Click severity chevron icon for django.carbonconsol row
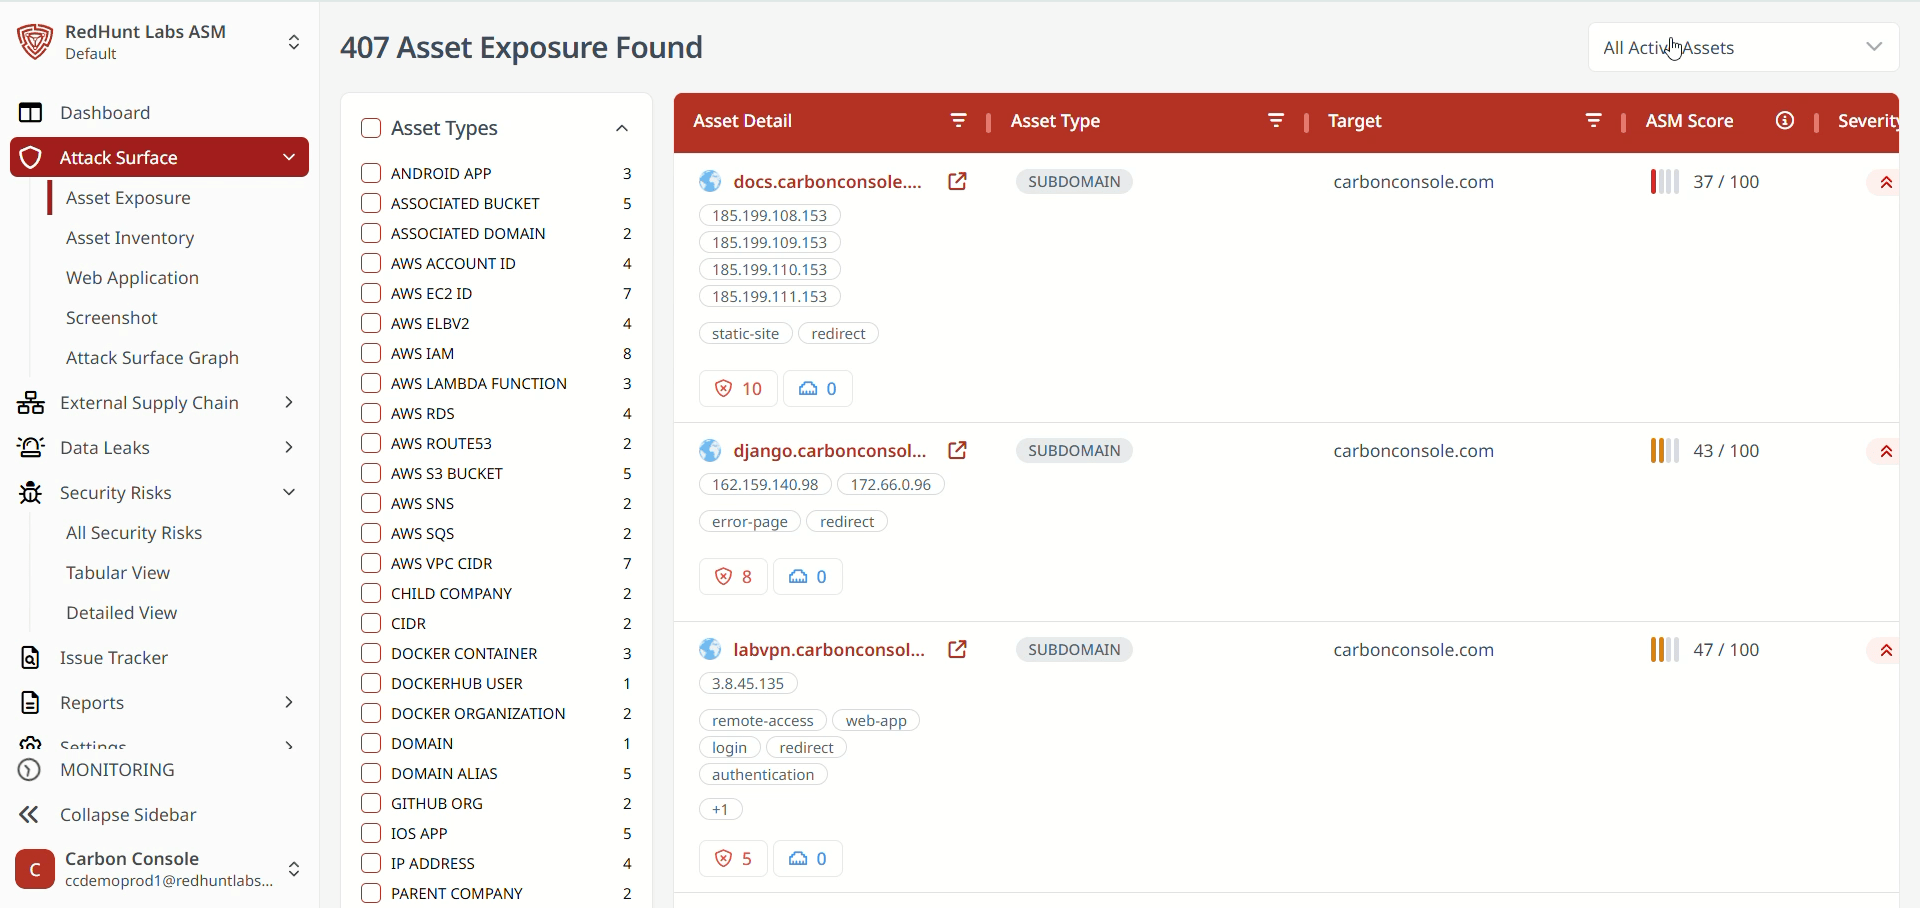 (x=1885, y=451)
